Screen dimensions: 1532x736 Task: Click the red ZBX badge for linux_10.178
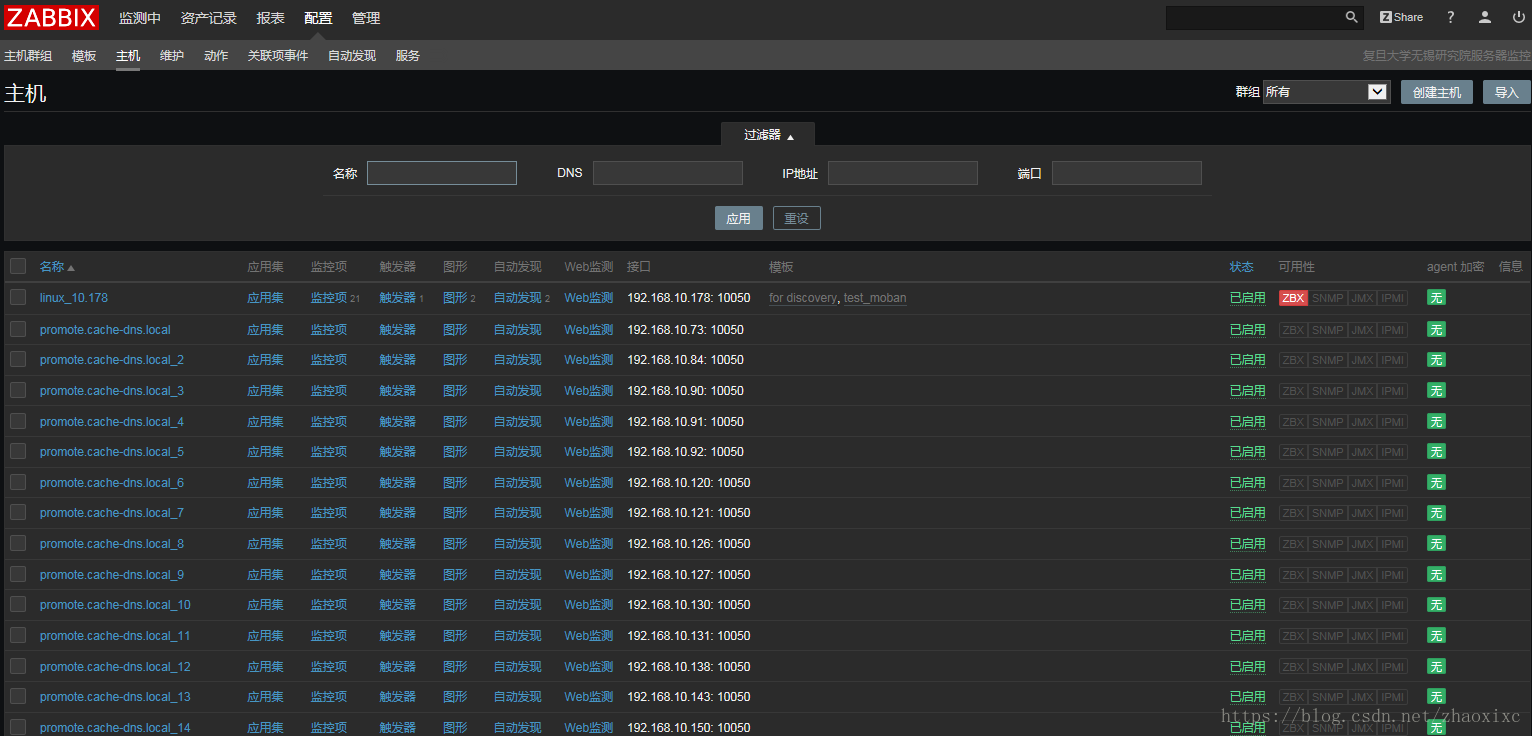click(1293, 298)
